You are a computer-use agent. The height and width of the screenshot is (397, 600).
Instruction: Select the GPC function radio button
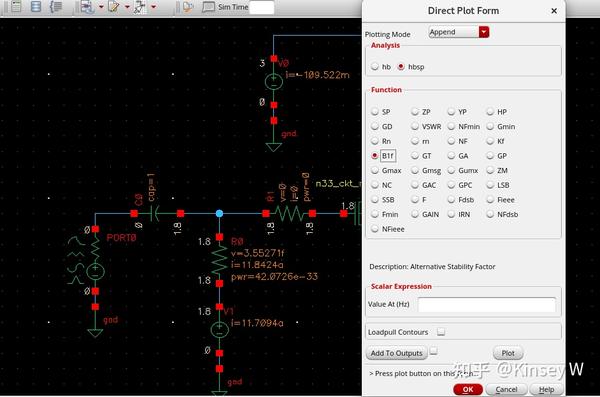coord(451,185)
